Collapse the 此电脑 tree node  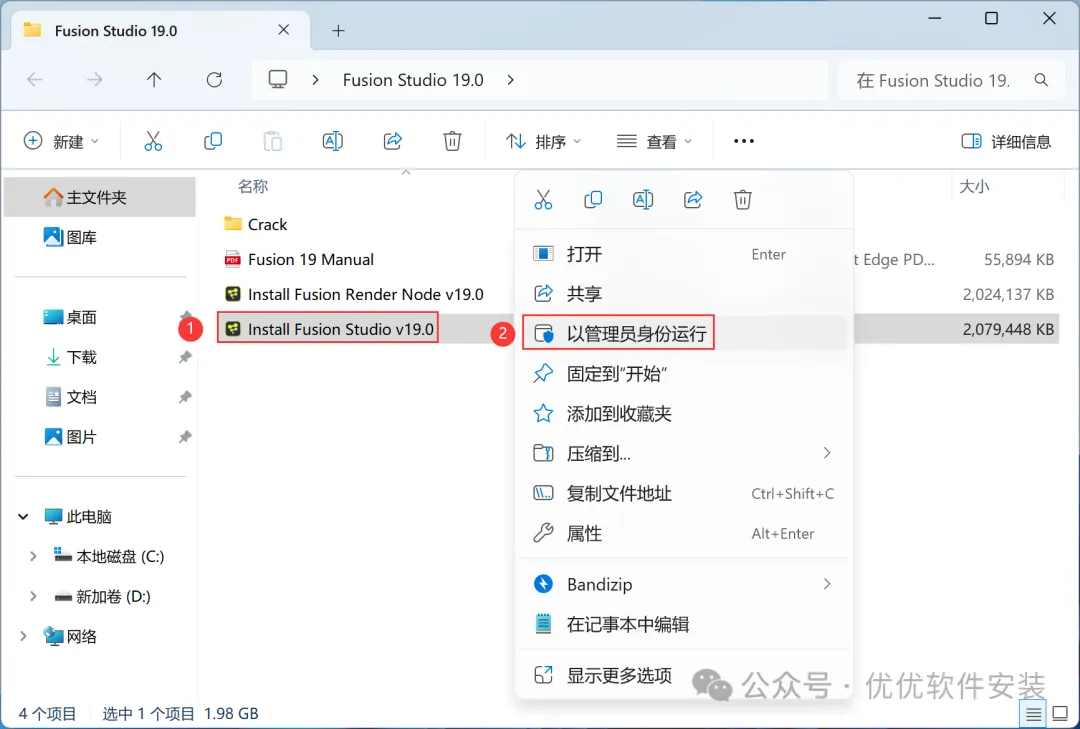point(23,516)
